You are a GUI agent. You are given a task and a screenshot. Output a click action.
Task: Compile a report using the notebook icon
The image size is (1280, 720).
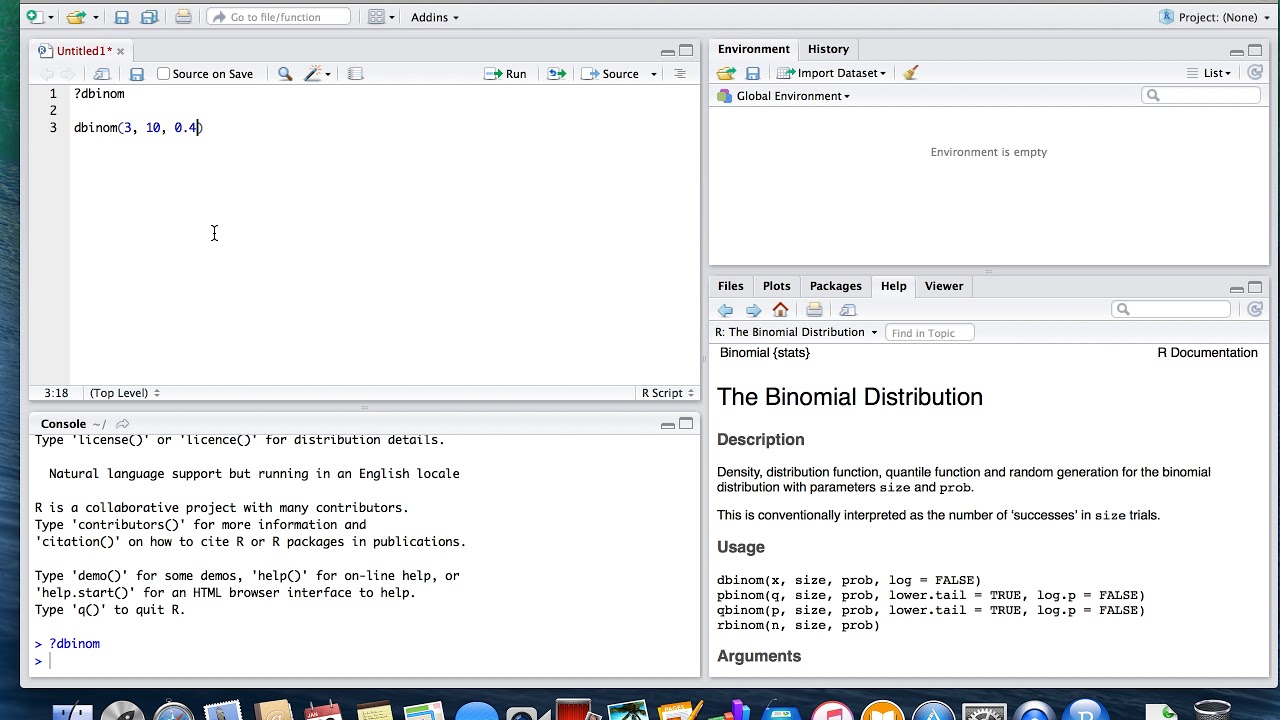click(x=355, y=74)
